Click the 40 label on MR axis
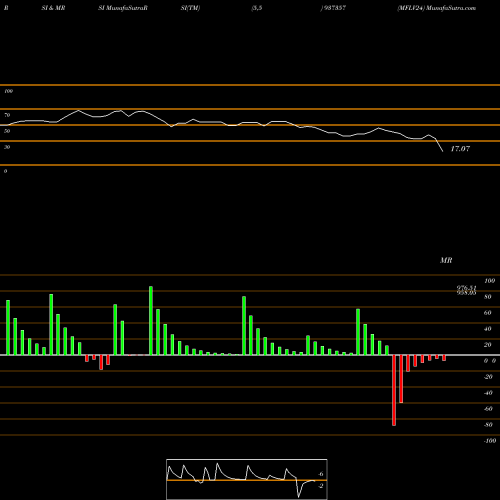Viewport: 500px width, 500px height. (488, 329)
